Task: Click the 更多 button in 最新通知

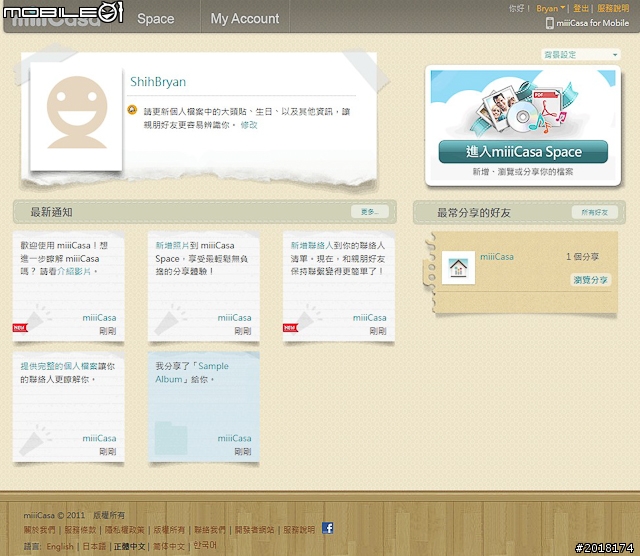Action: tap(369, 211)
